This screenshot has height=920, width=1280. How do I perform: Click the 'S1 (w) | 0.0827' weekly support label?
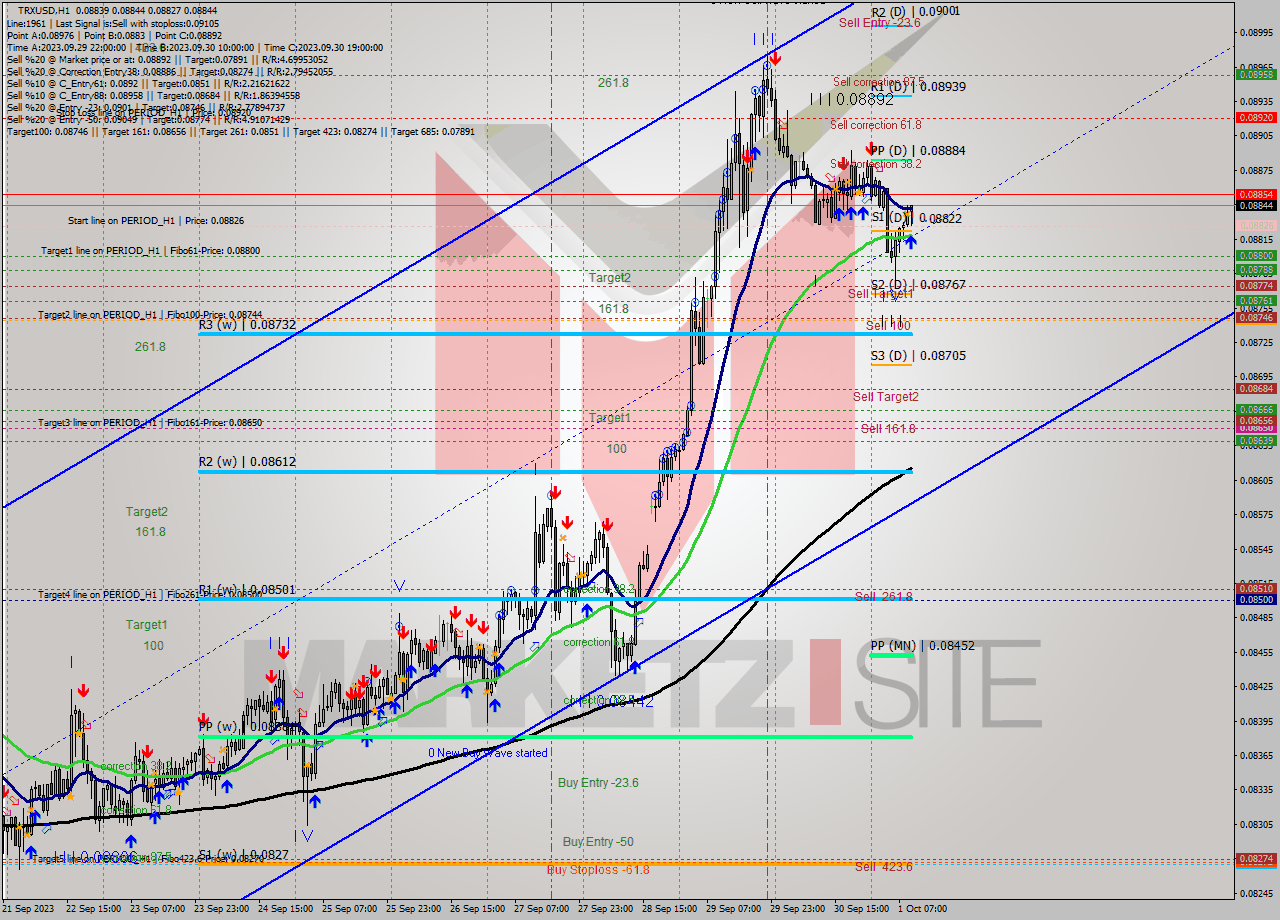[x=244, y=855]
